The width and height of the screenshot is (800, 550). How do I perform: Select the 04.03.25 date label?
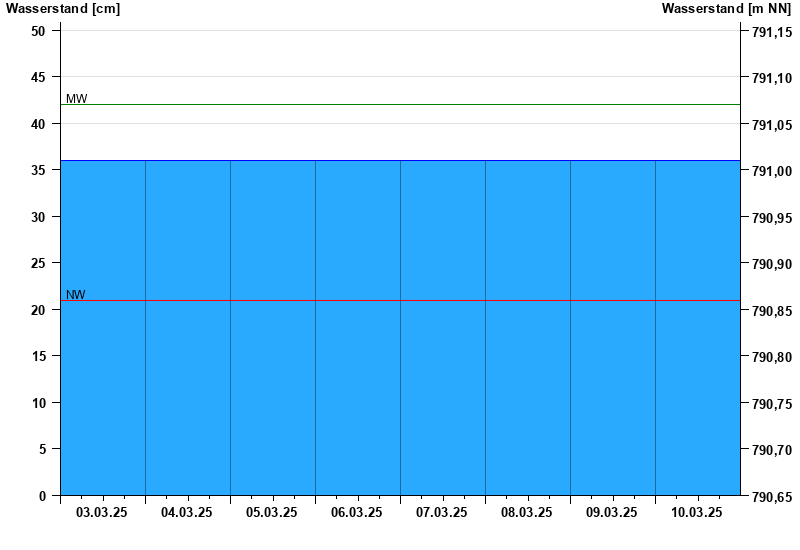(x=187, y=512)
